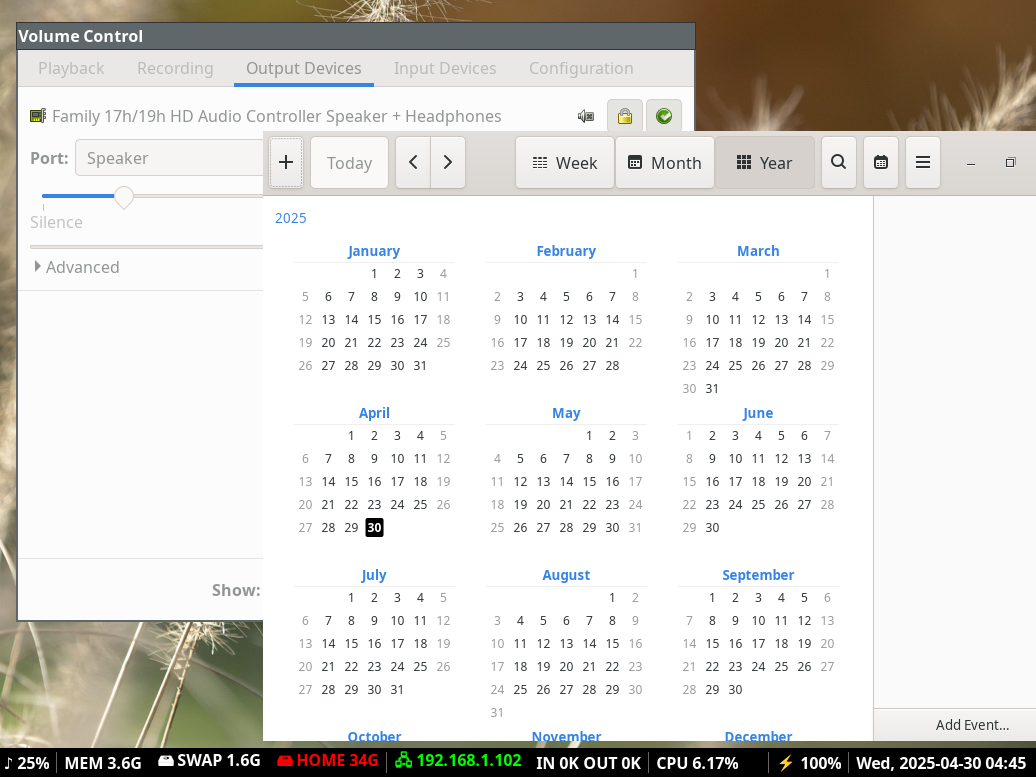
Task: Select Output Devices tab
Action: (304, 68)
